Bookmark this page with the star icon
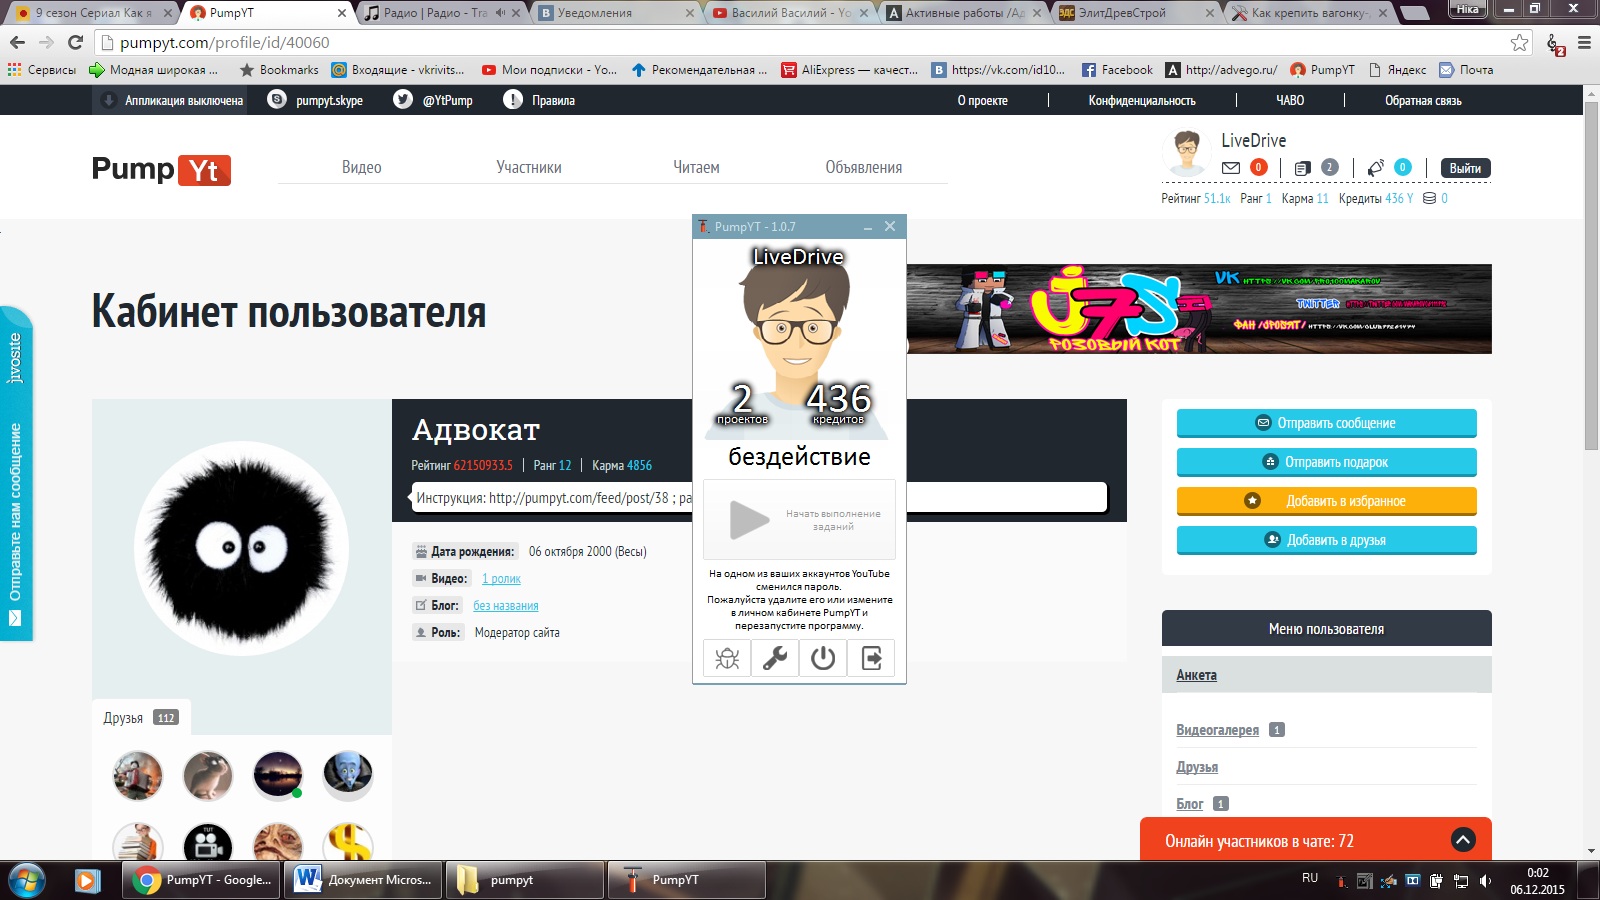1600x900 pixels. click(x=1520, y=42)
